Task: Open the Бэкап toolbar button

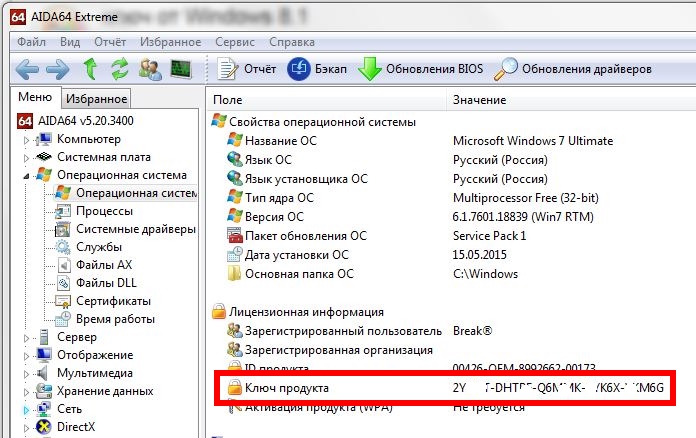Action: pyautogui.click(x=319, y=69)
